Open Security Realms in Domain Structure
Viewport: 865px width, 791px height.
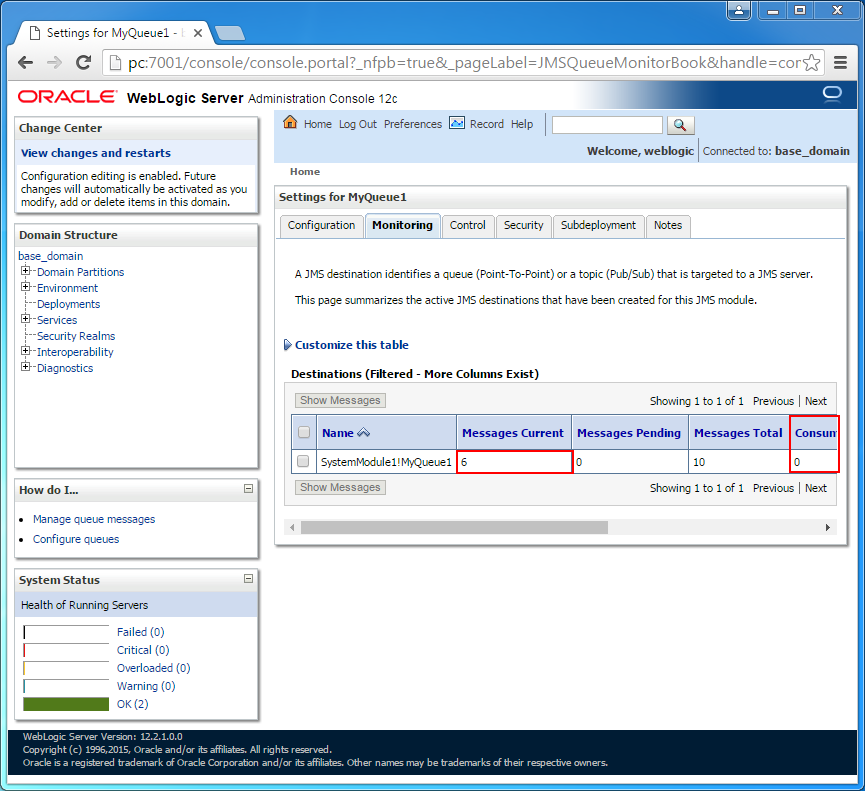tap(76, 336)
